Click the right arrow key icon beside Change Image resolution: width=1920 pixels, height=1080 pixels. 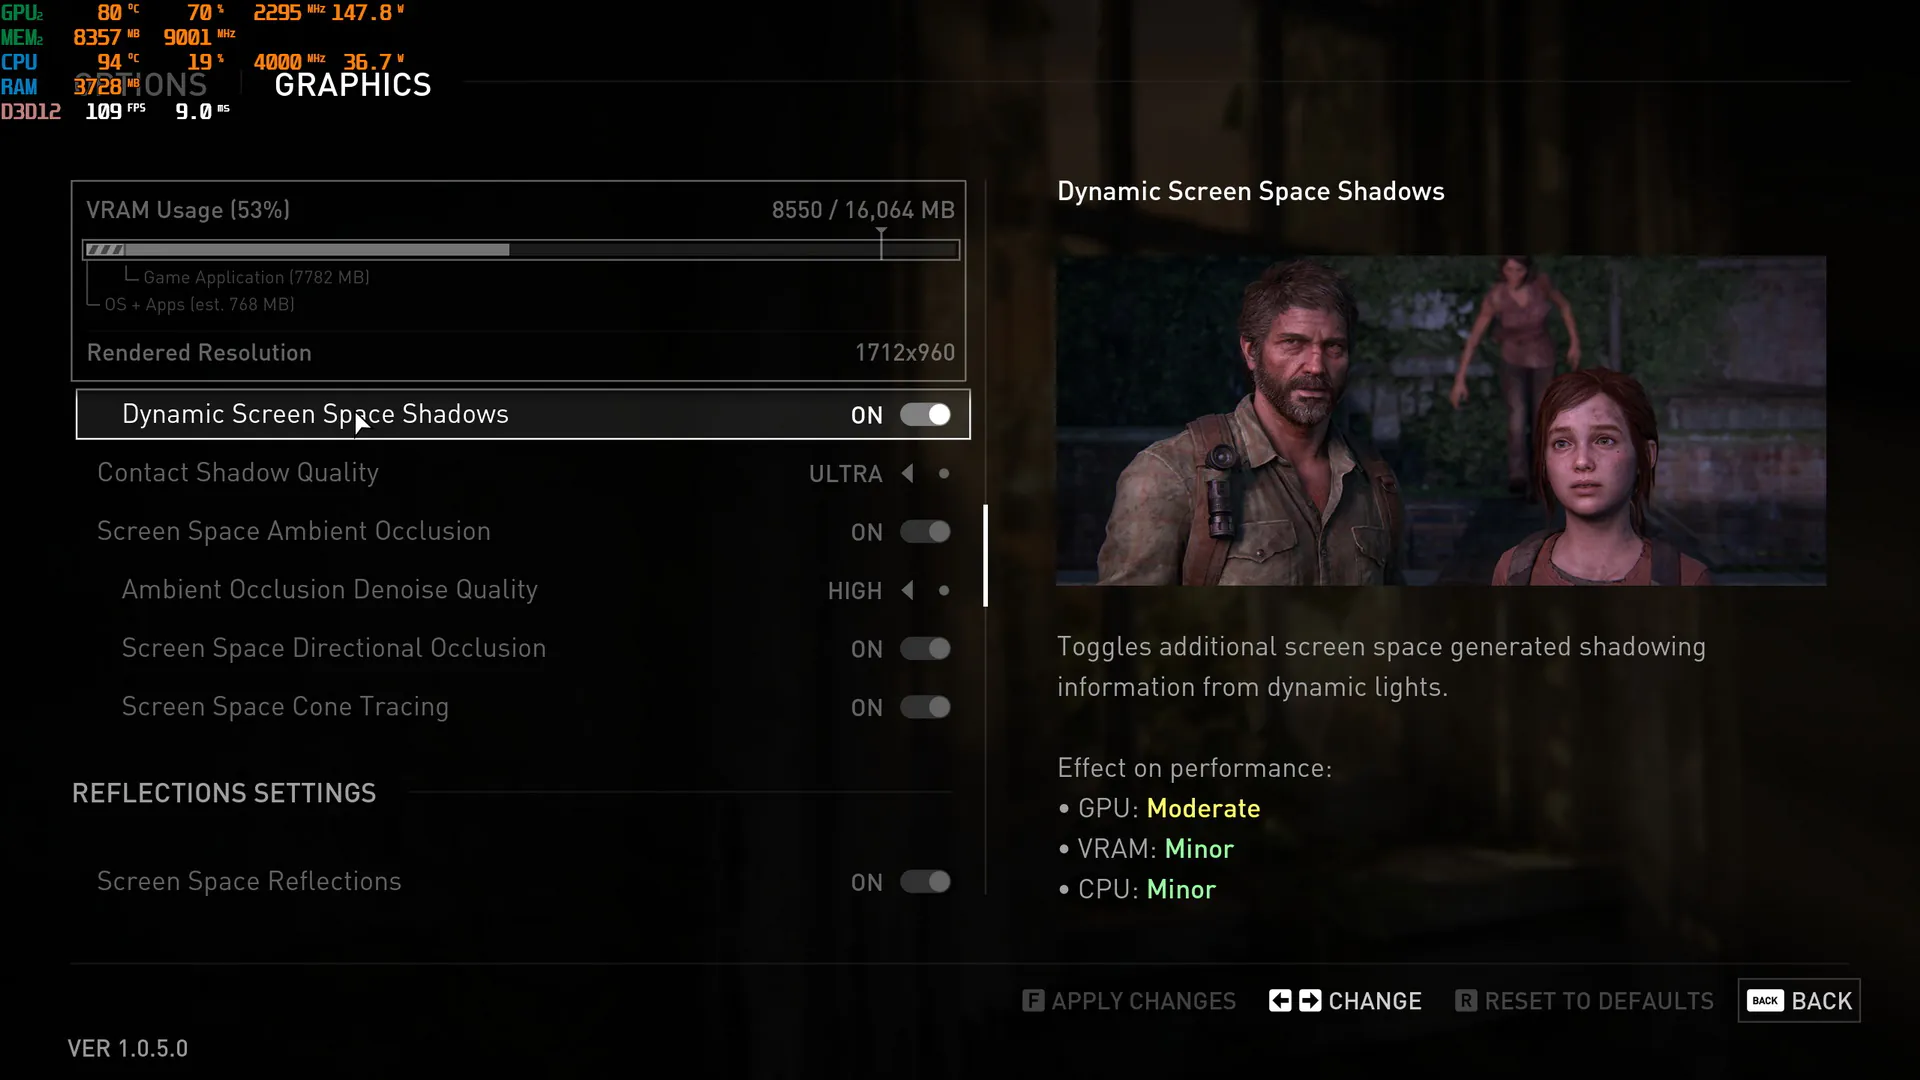(x=1310, y=1001)
